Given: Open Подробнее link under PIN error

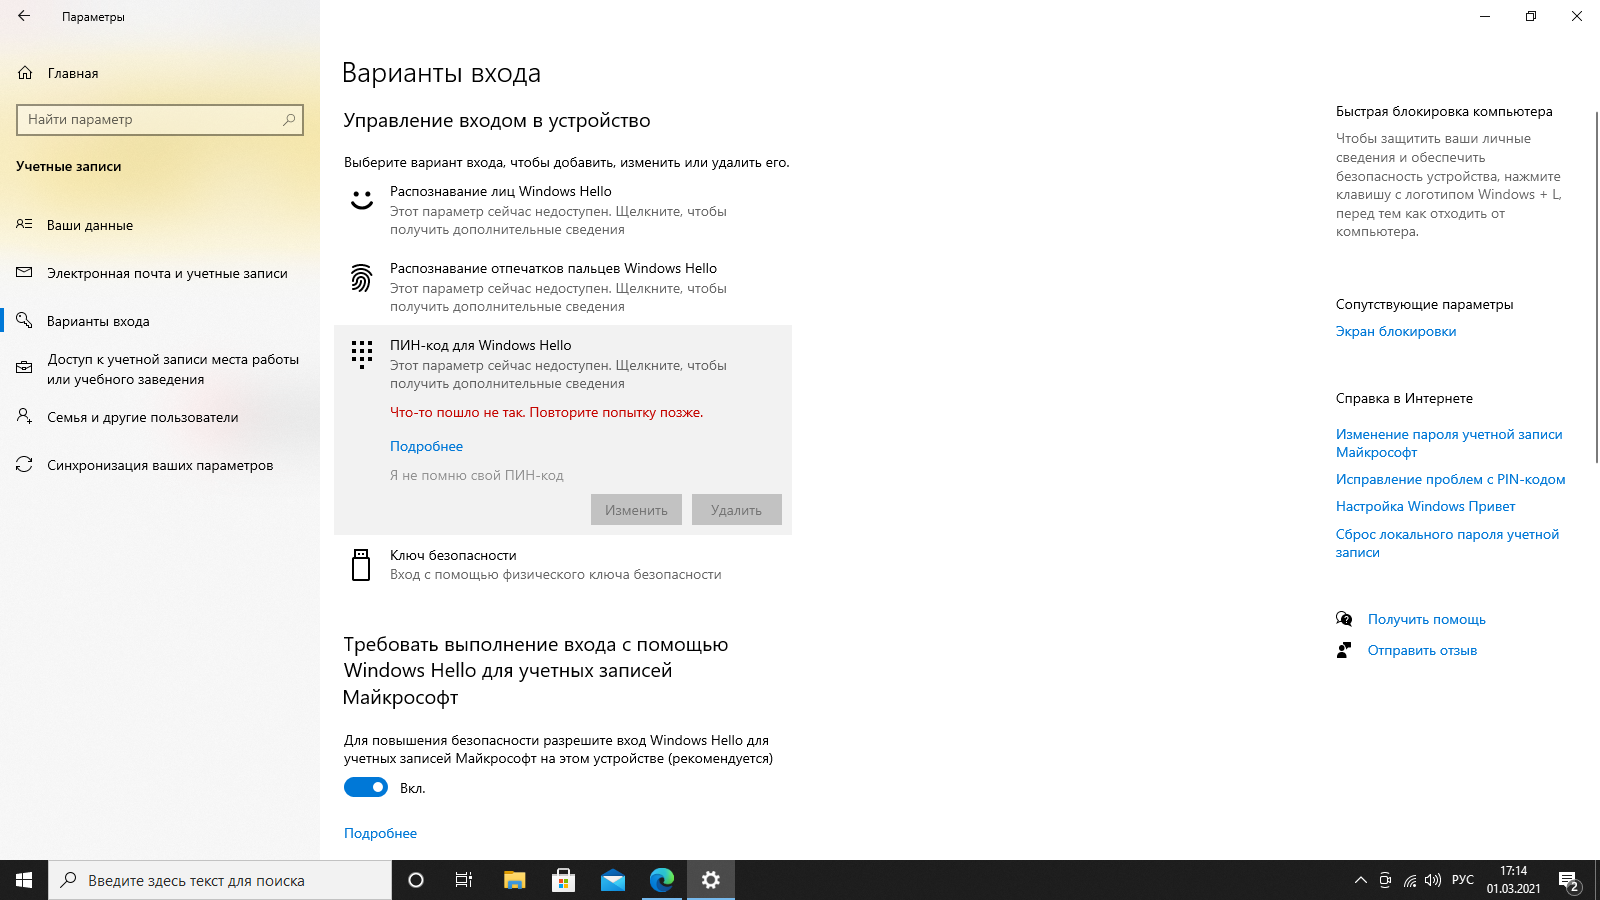Looking at the screenshot, I should tap(426, 446).
